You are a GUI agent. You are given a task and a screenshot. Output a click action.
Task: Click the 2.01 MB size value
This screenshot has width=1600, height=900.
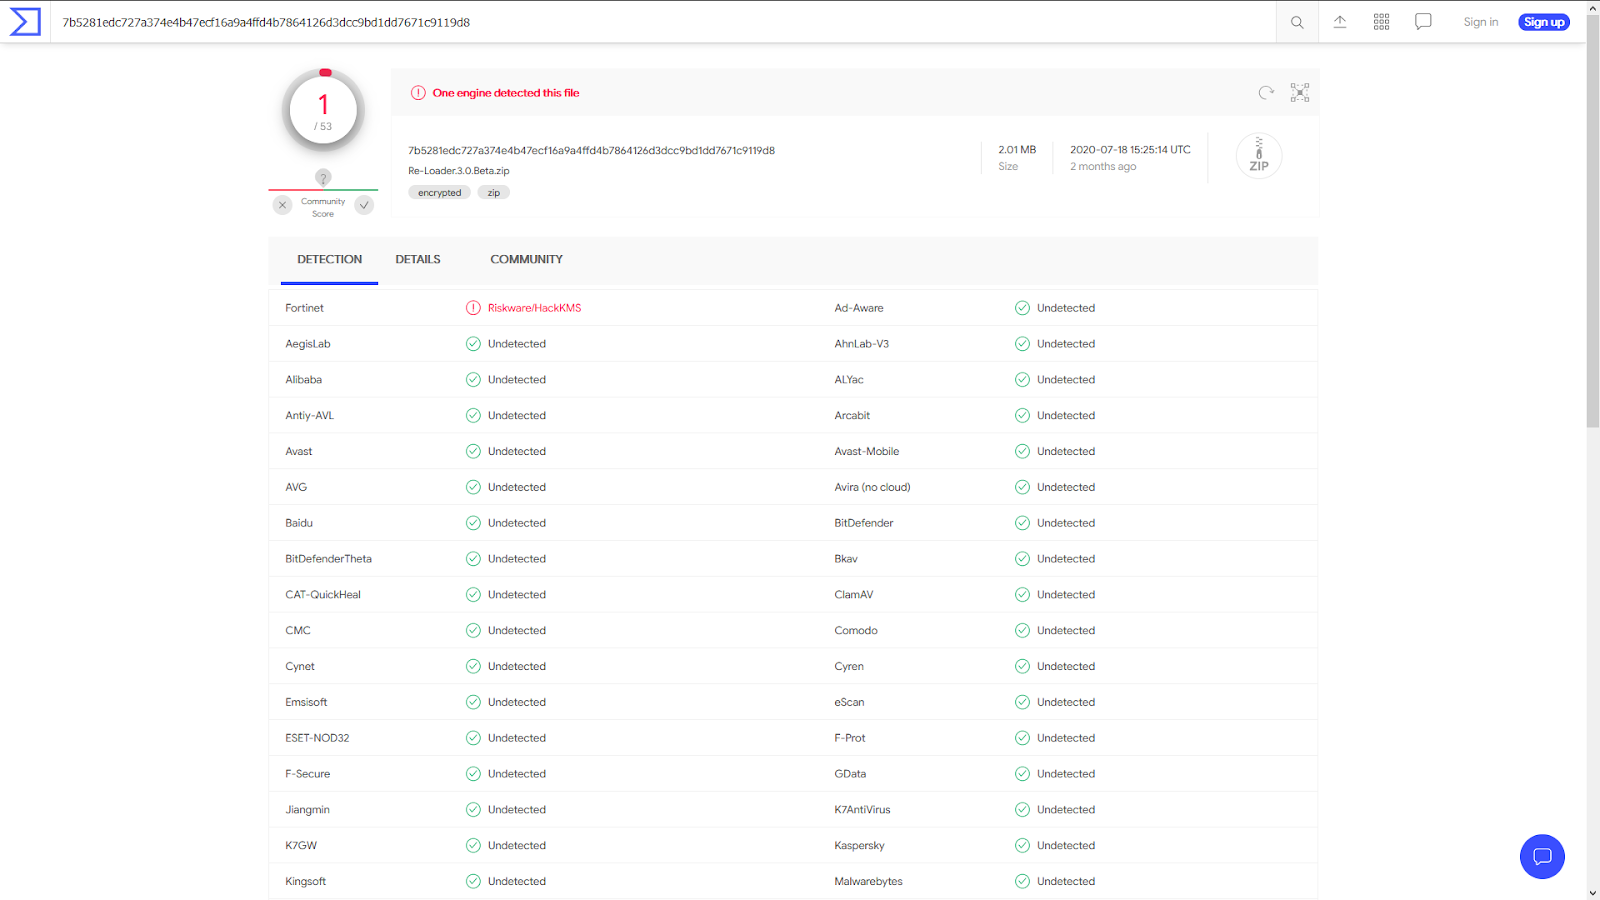click(1017, 150)
